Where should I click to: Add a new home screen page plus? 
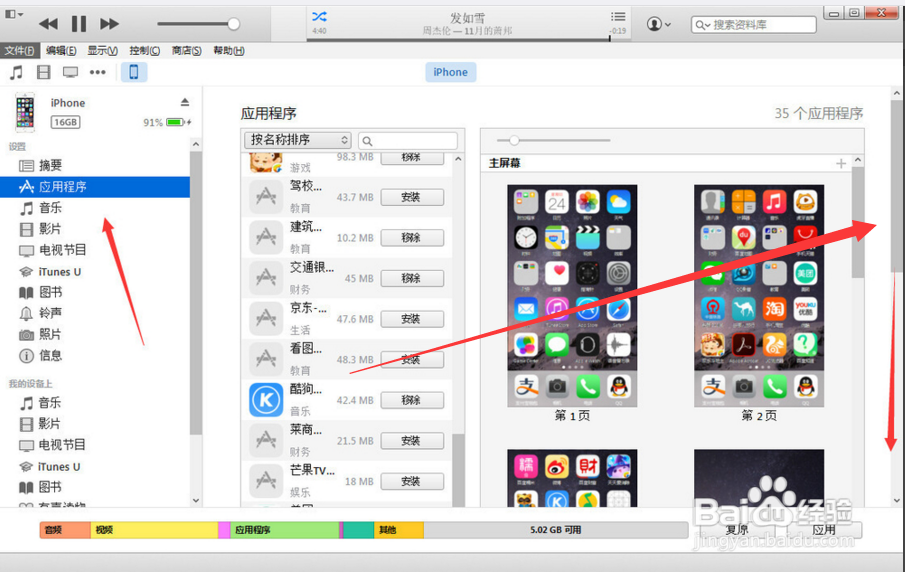tap(841, 164)
